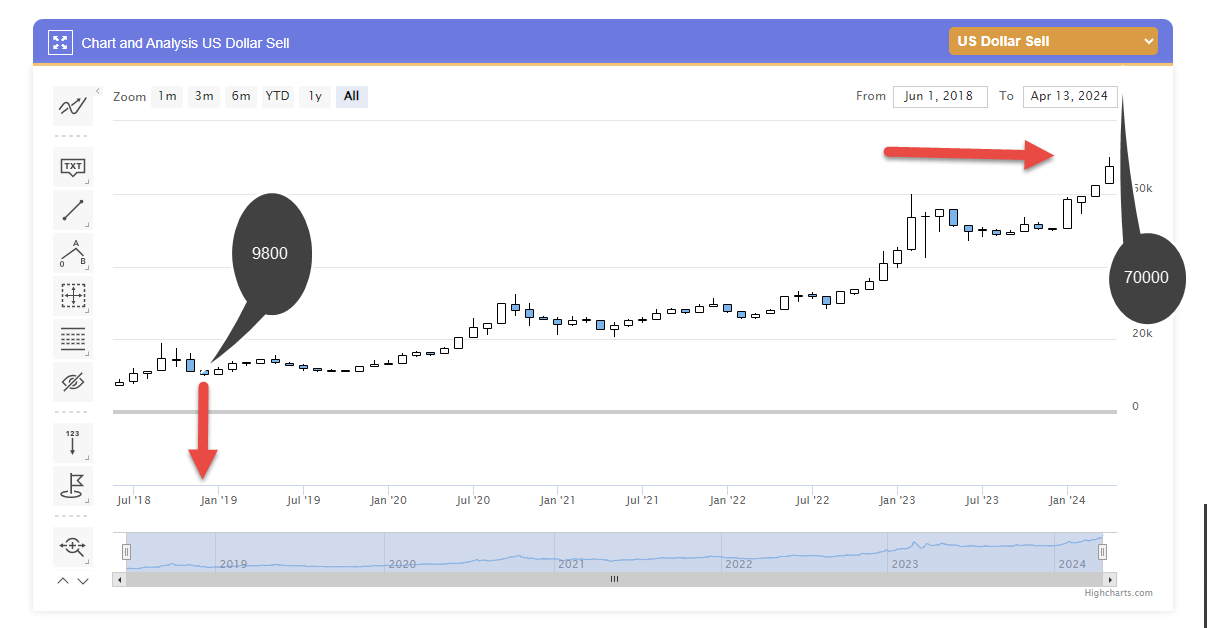The height and width of the screenshot is (628, 1207).
Task: Click the 2019 label in navigator
Action: [x=233, y=564]
